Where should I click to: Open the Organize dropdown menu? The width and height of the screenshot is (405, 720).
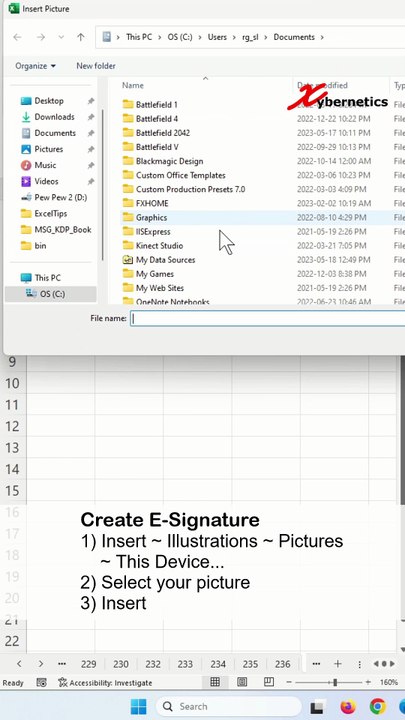pyautogui.click(x=35, y=66)
